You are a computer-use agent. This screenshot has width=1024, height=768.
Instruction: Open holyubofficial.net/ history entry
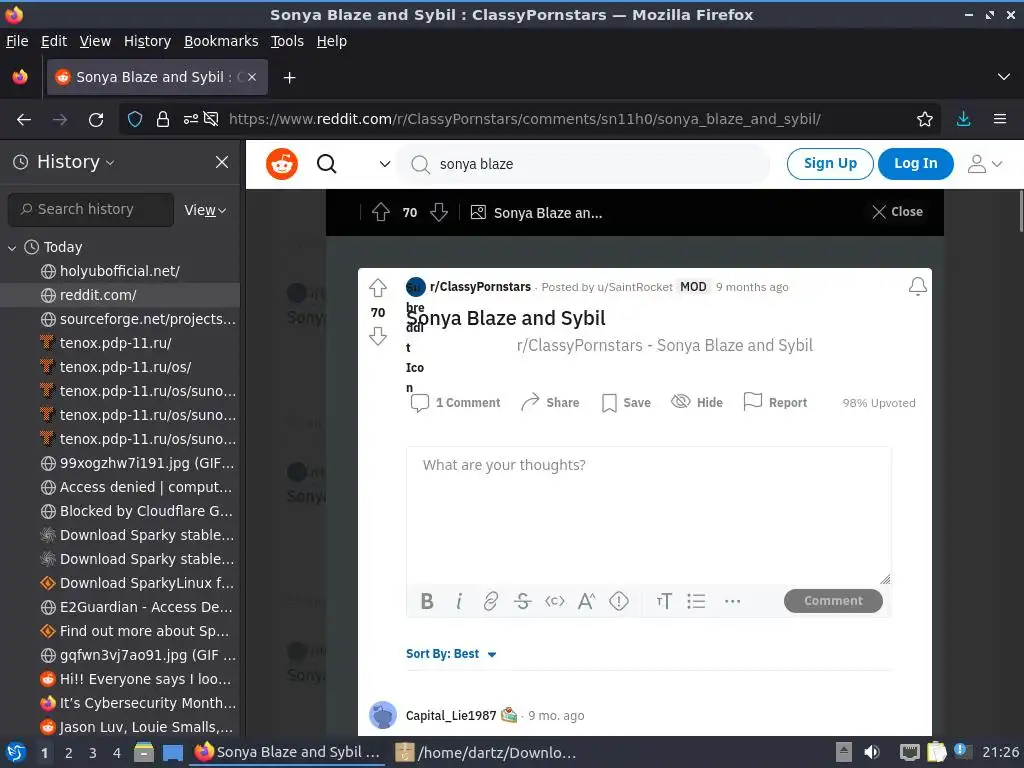click(x=120, y=271)
